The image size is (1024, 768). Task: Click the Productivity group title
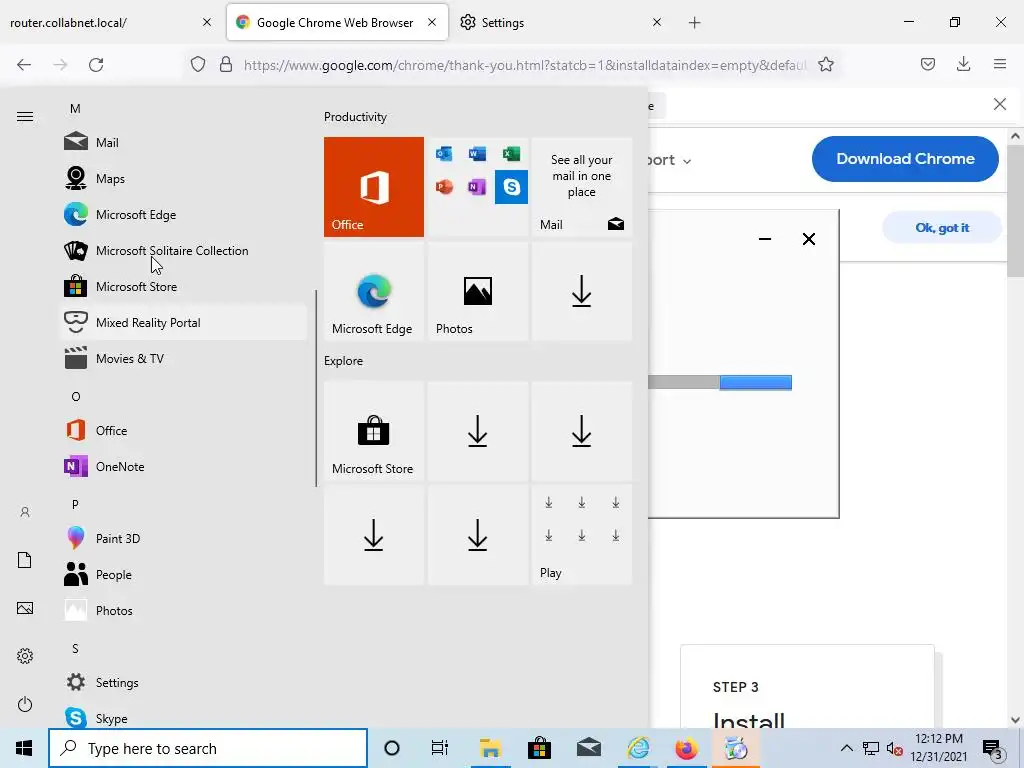pos(355,117)
